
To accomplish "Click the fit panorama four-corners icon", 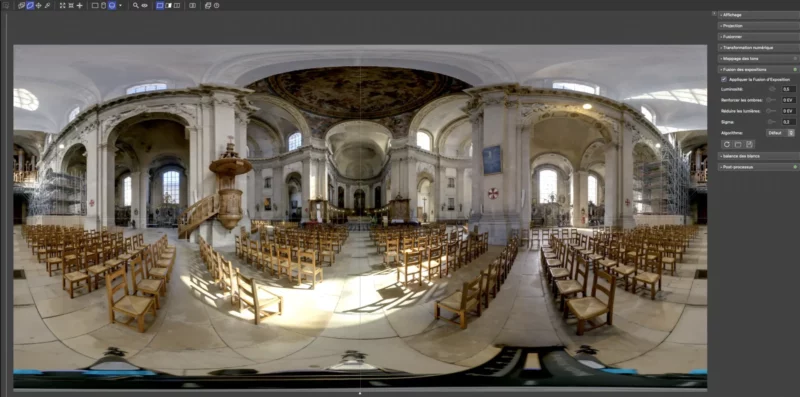I will pyautogui.click(x=62, y=6).
